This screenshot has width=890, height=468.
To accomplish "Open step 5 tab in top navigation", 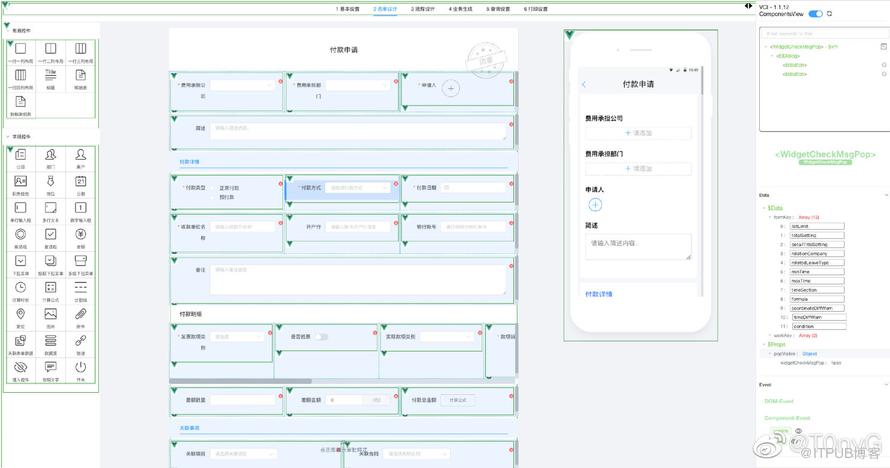I will [x=498, y=9].
